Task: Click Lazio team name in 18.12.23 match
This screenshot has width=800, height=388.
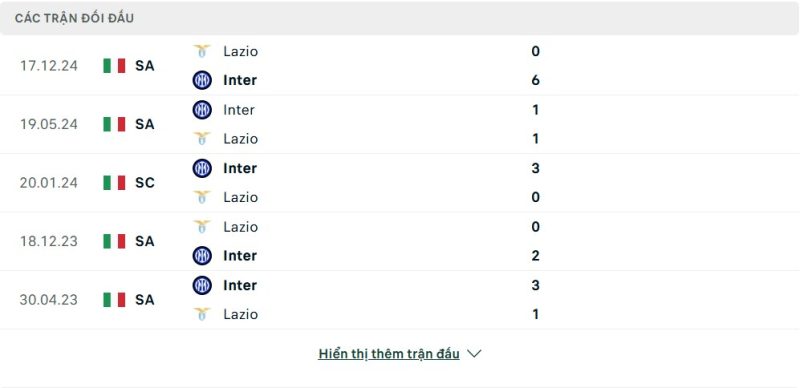Action: point(240,227)
